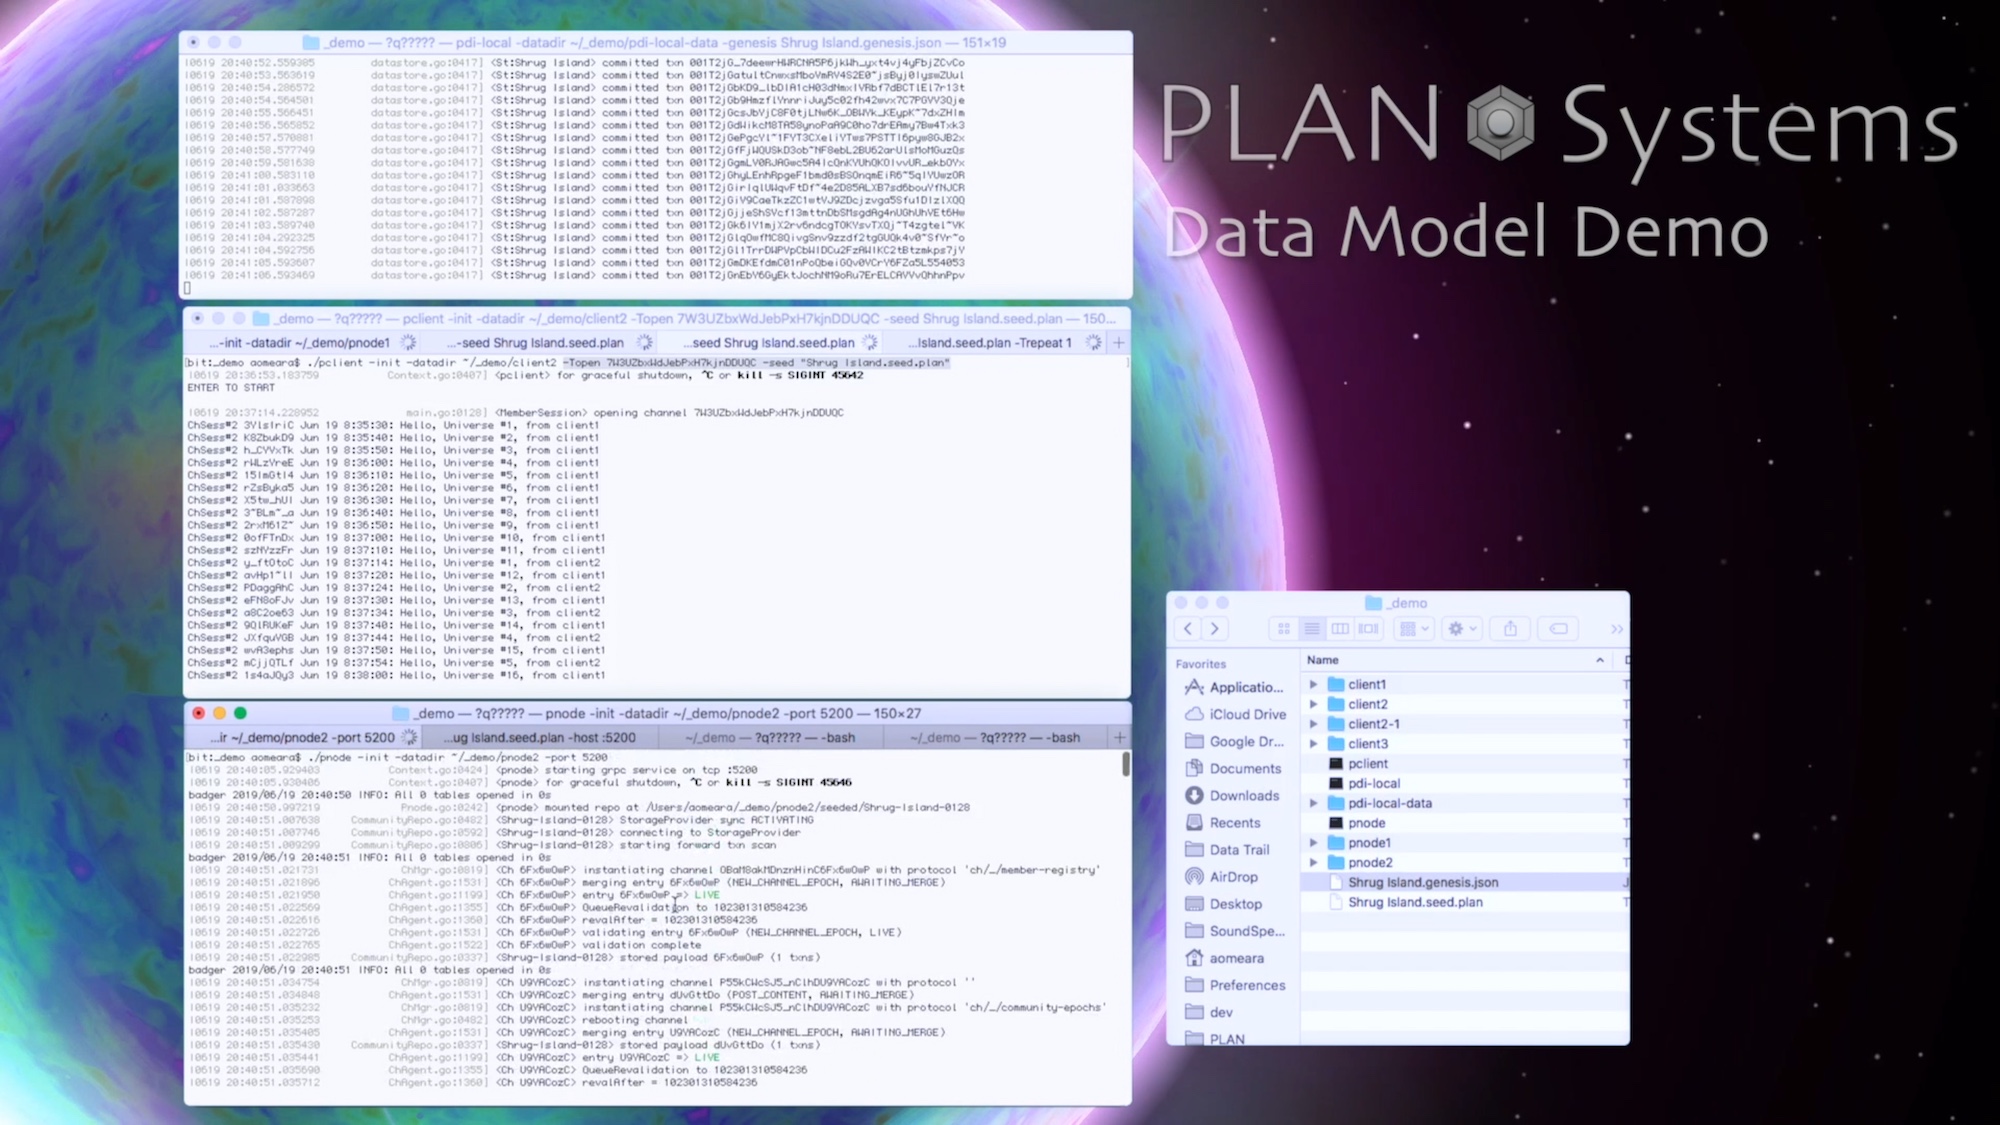Expand the client1 folder
Screen dimensions: 2000x1125
pyautogui.click(x=1313, y=684)
